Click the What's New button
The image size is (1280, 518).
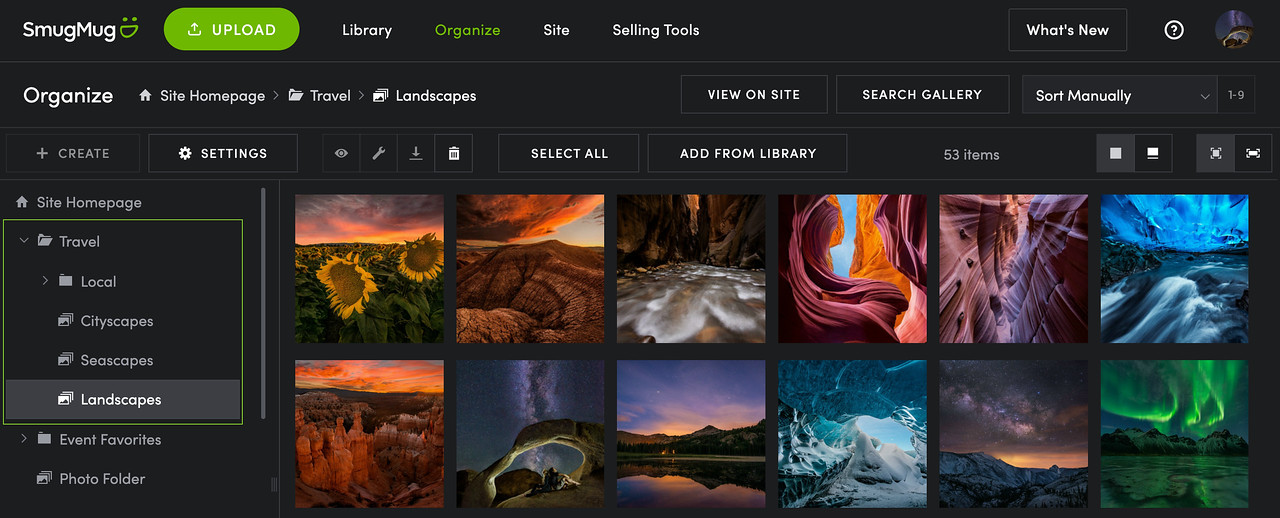click(x=1067, y=30)
